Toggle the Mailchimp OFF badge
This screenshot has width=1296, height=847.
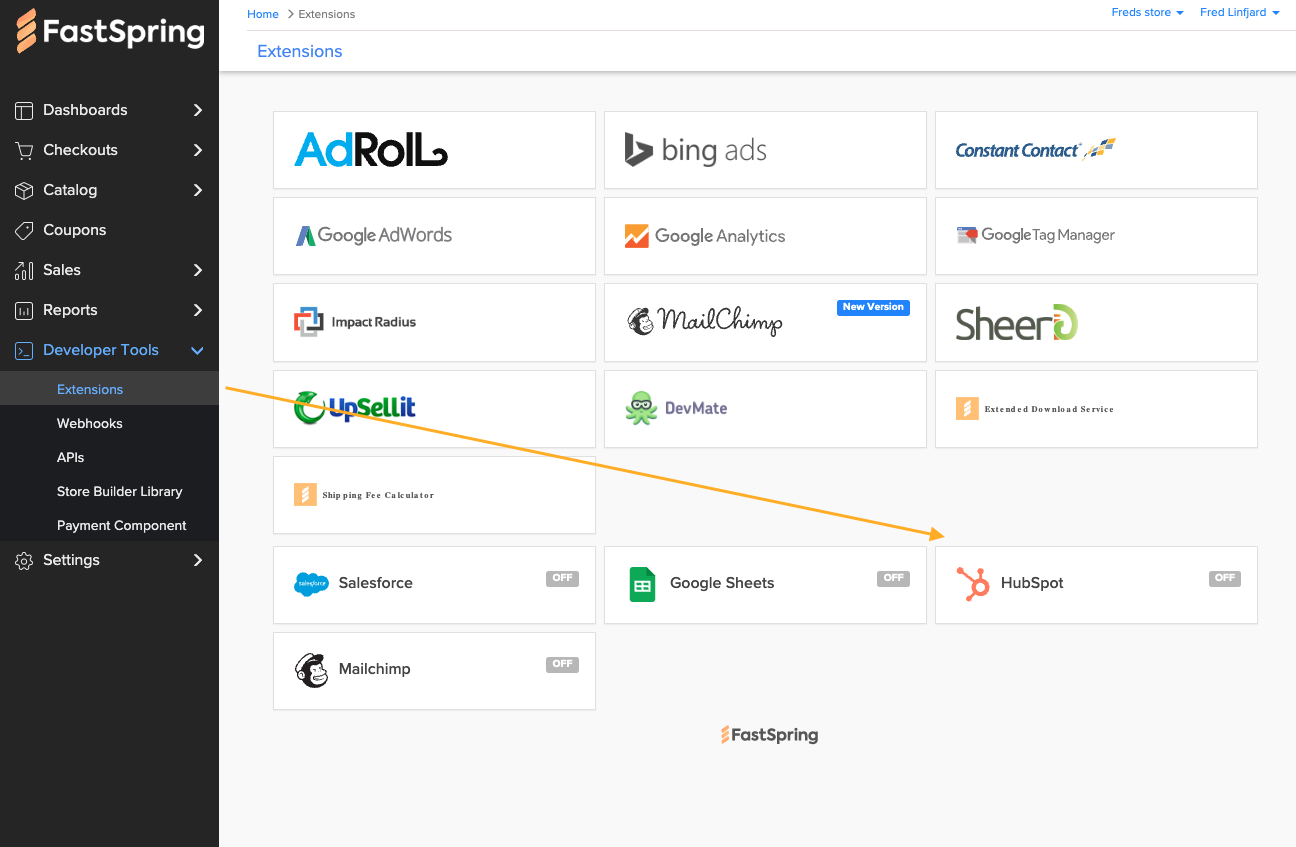562,664
